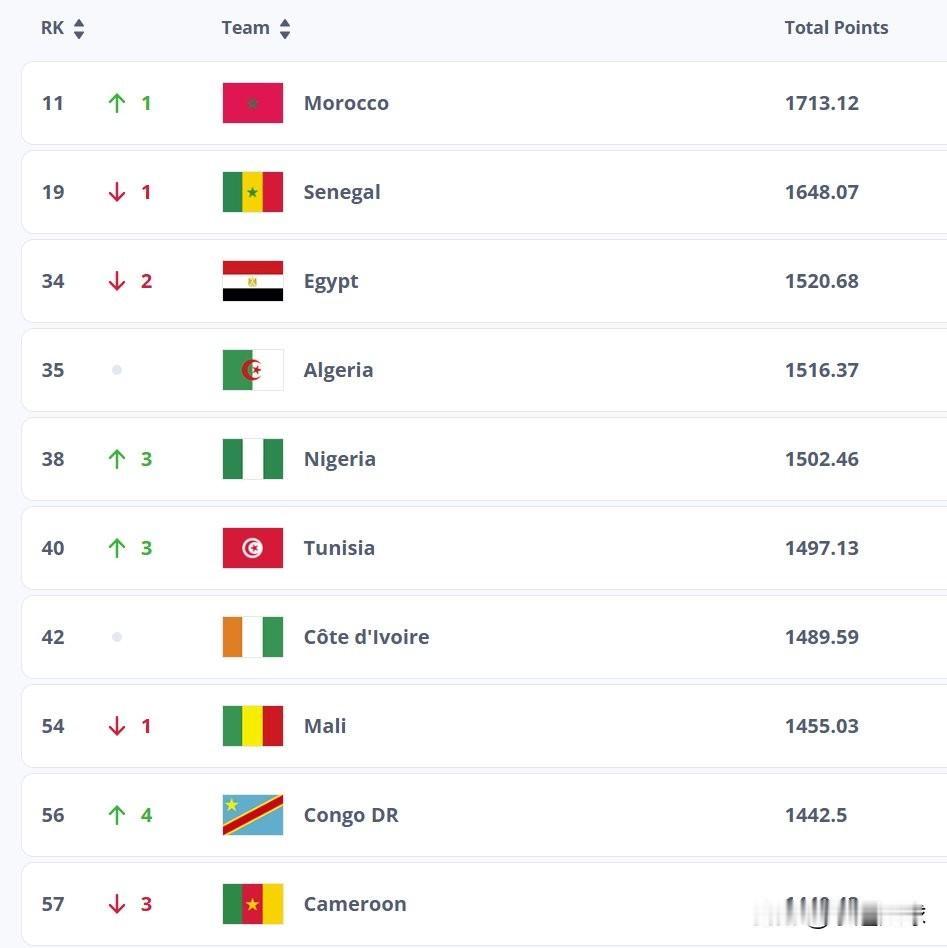This screenshot has width=947, height=948.
Task: Open the Côte d'Ivoire team link
Action: [x=366, y=637]
